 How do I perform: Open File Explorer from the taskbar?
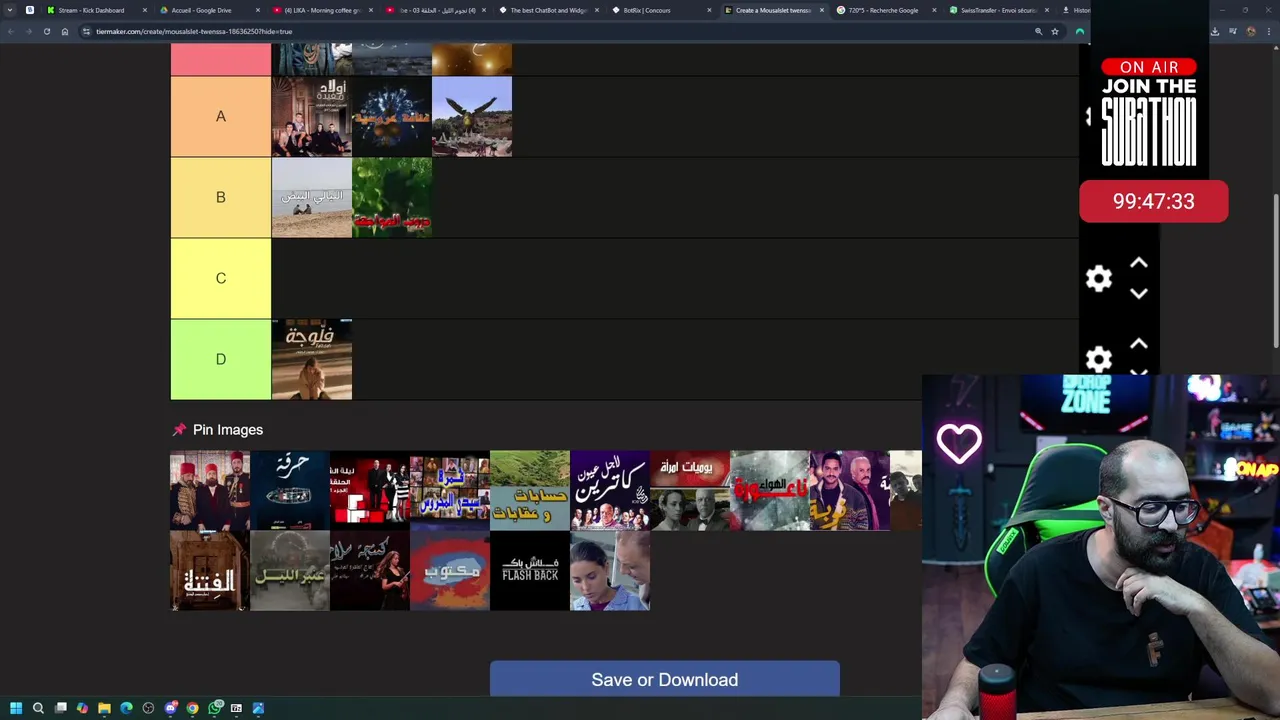click(104, 708)
